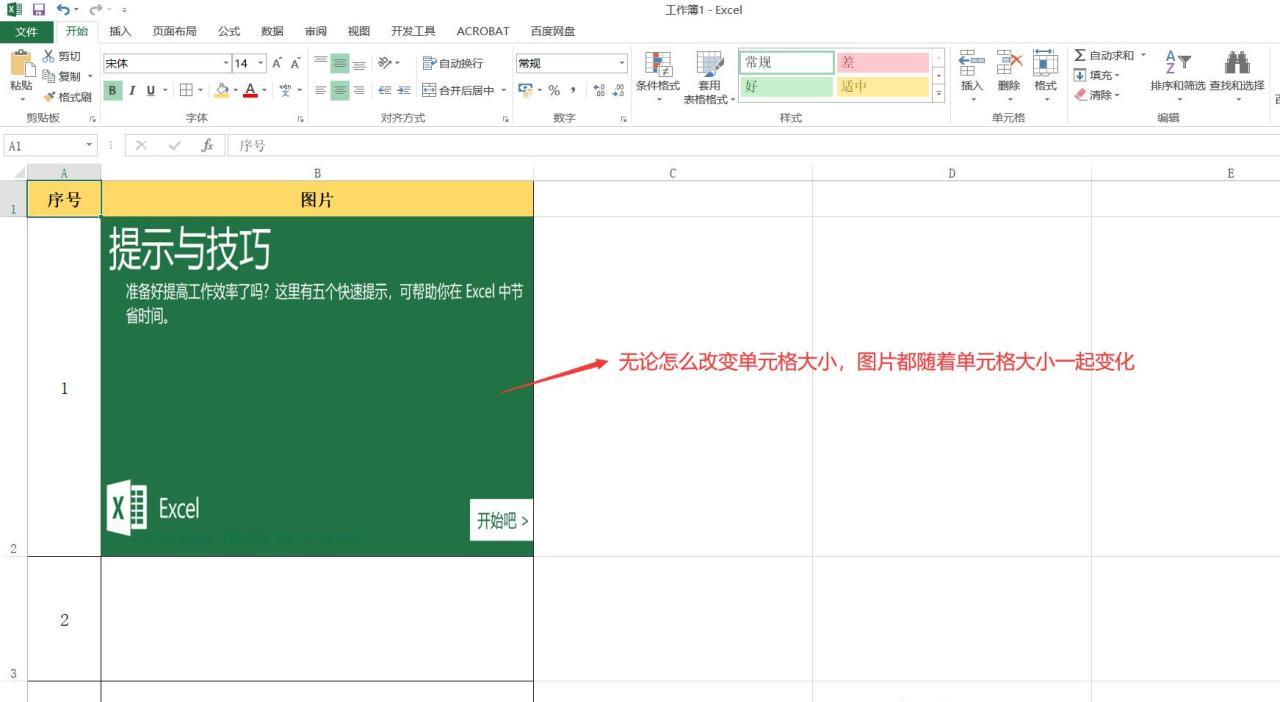Apply percent style
Screen dimensions: 1280x702
554,90
